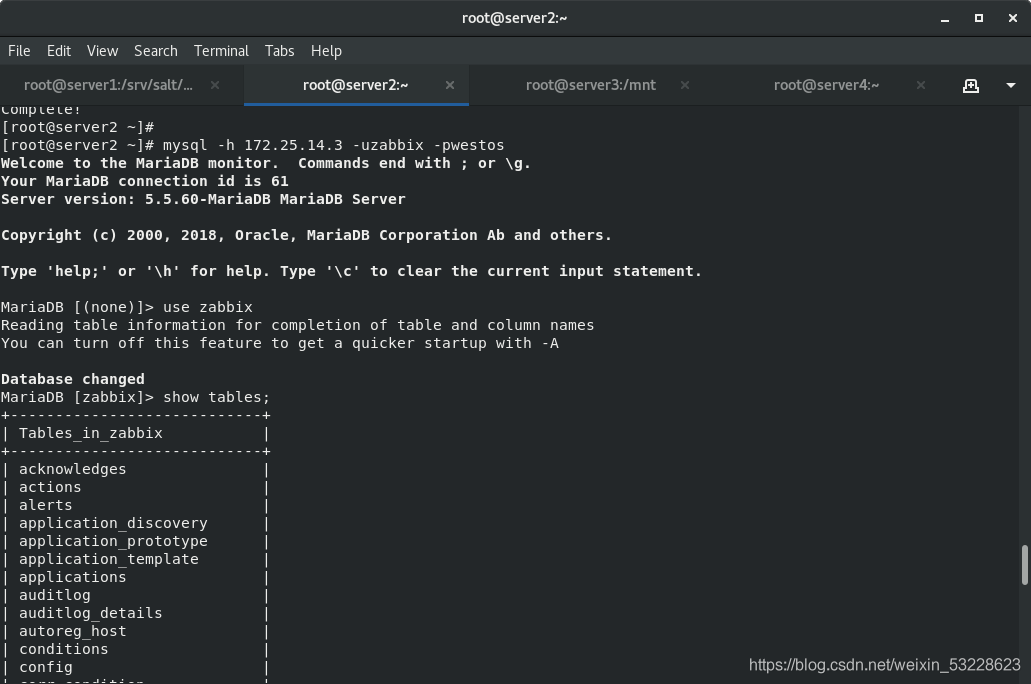Click the 'use zabbix' command line
The width and height of the screenshot is (1031, 684).
coord(127,307)
